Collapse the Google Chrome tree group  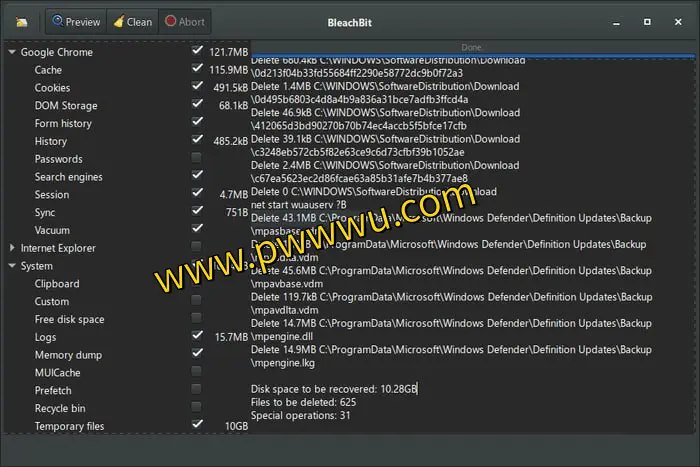12,52
